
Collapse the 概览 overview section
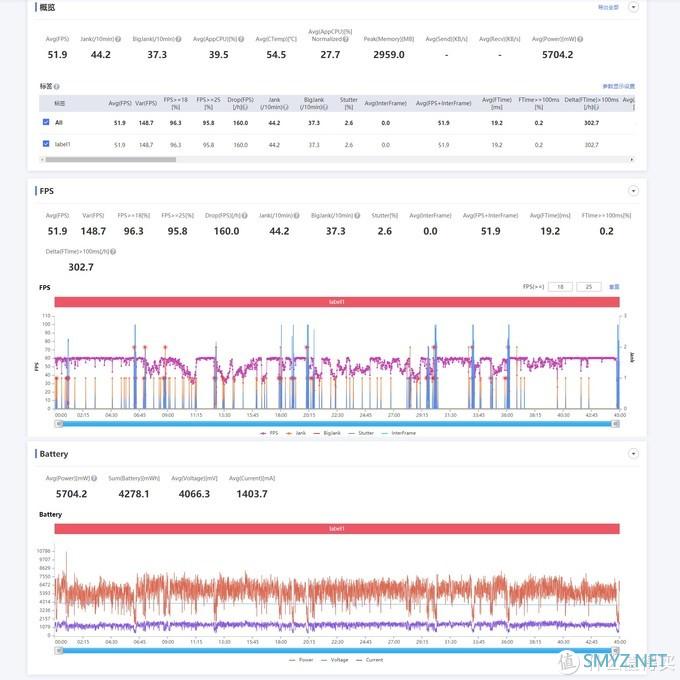tap(633, 7)
